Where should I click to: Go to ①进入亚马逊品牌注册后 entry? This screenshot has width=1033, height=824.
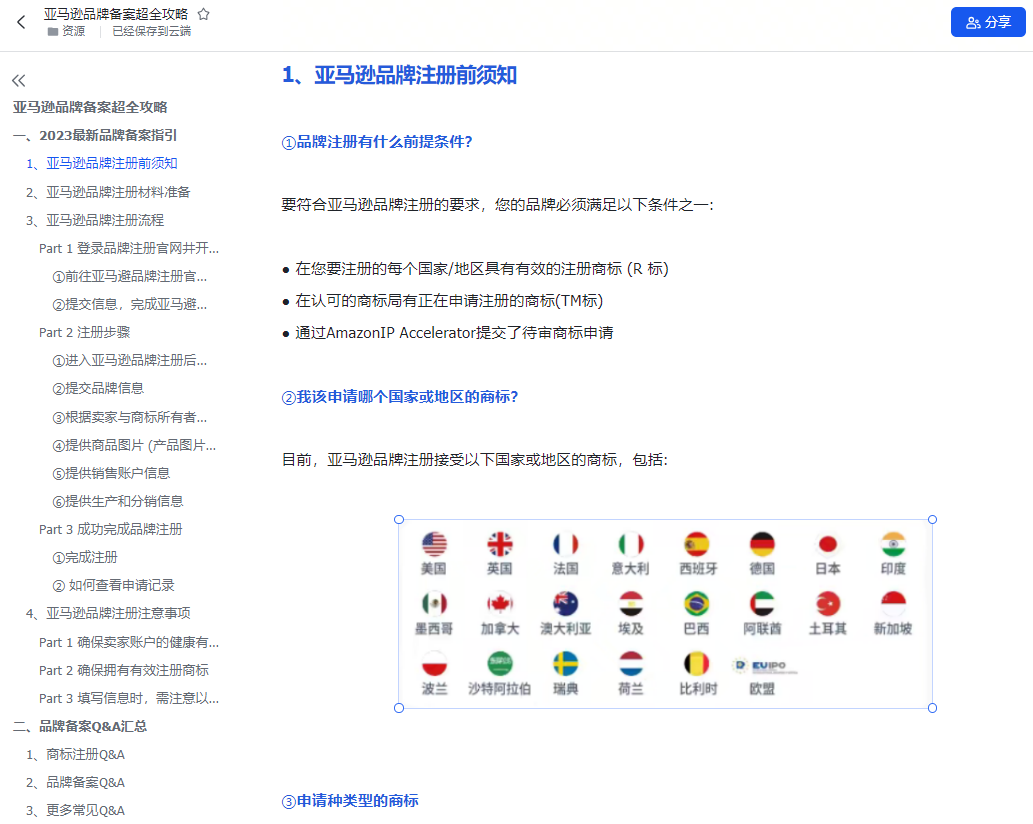[130, 360]
